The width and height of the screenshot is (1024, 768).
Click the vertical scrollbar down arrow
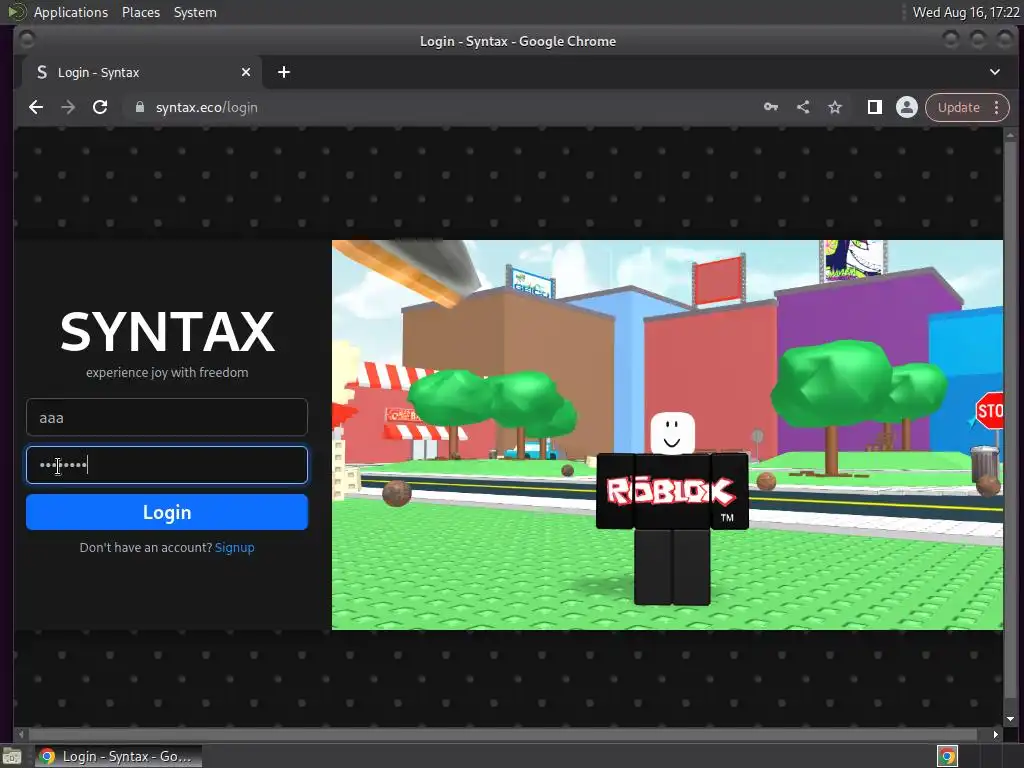coord(1010,719)
